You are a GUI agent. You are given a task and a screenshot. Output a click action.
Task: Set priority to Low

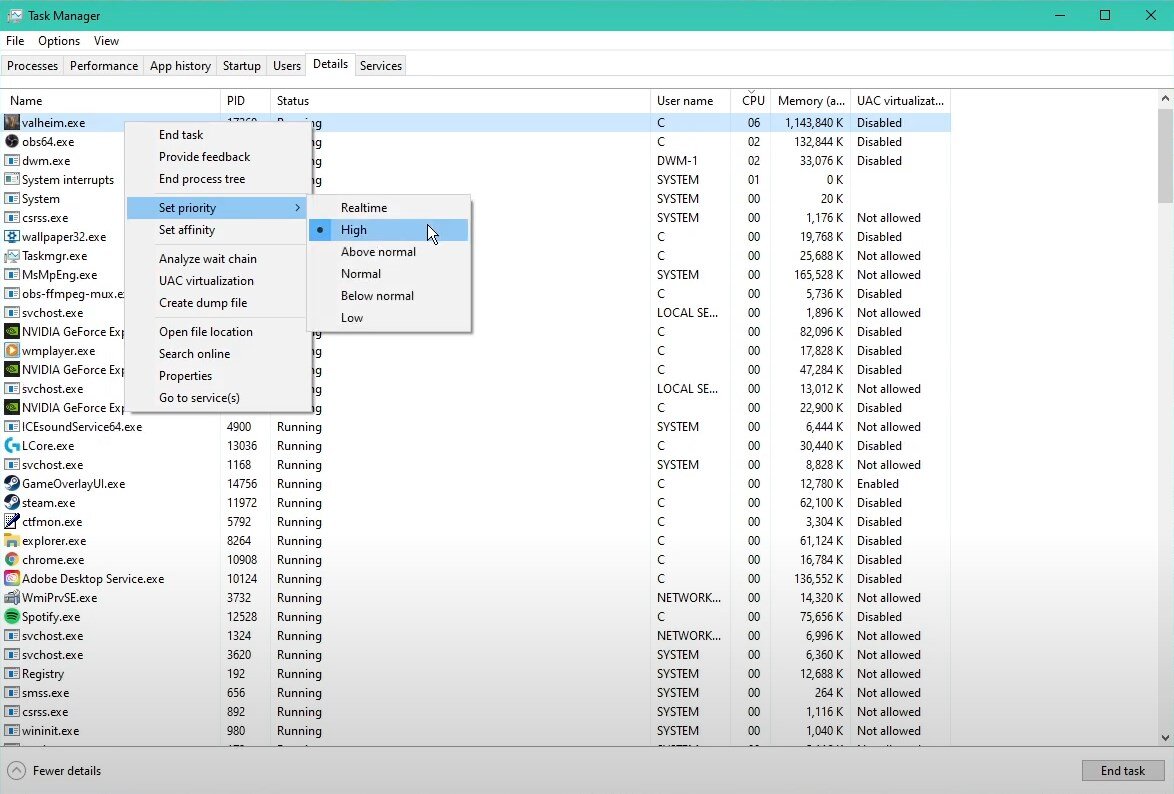tap(352, 318)
